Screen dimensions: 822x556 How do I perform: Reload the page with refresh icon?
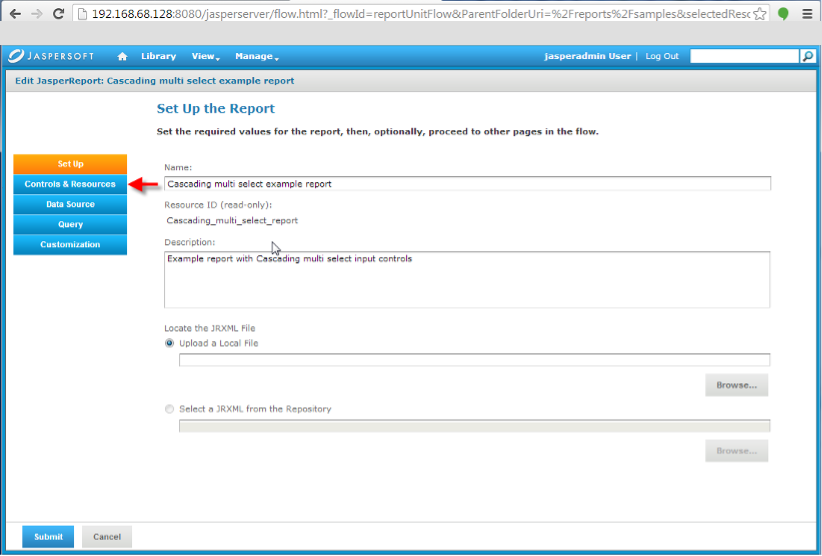point(58,14)
